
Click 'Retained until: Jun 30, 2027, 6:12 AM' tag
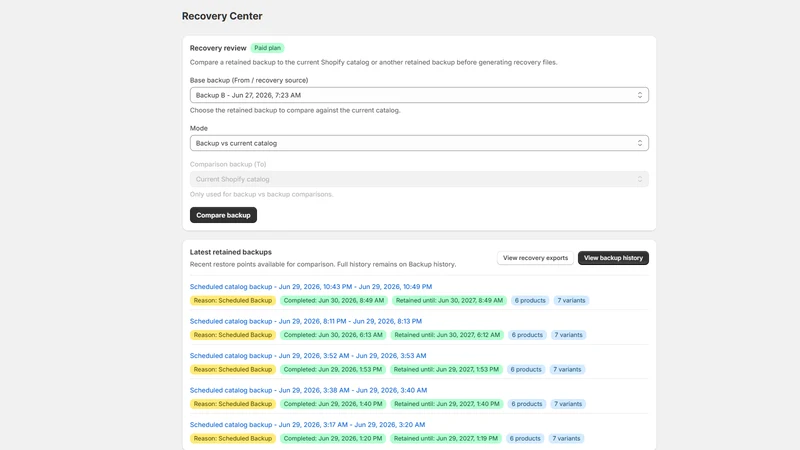[x=447, y=335]
